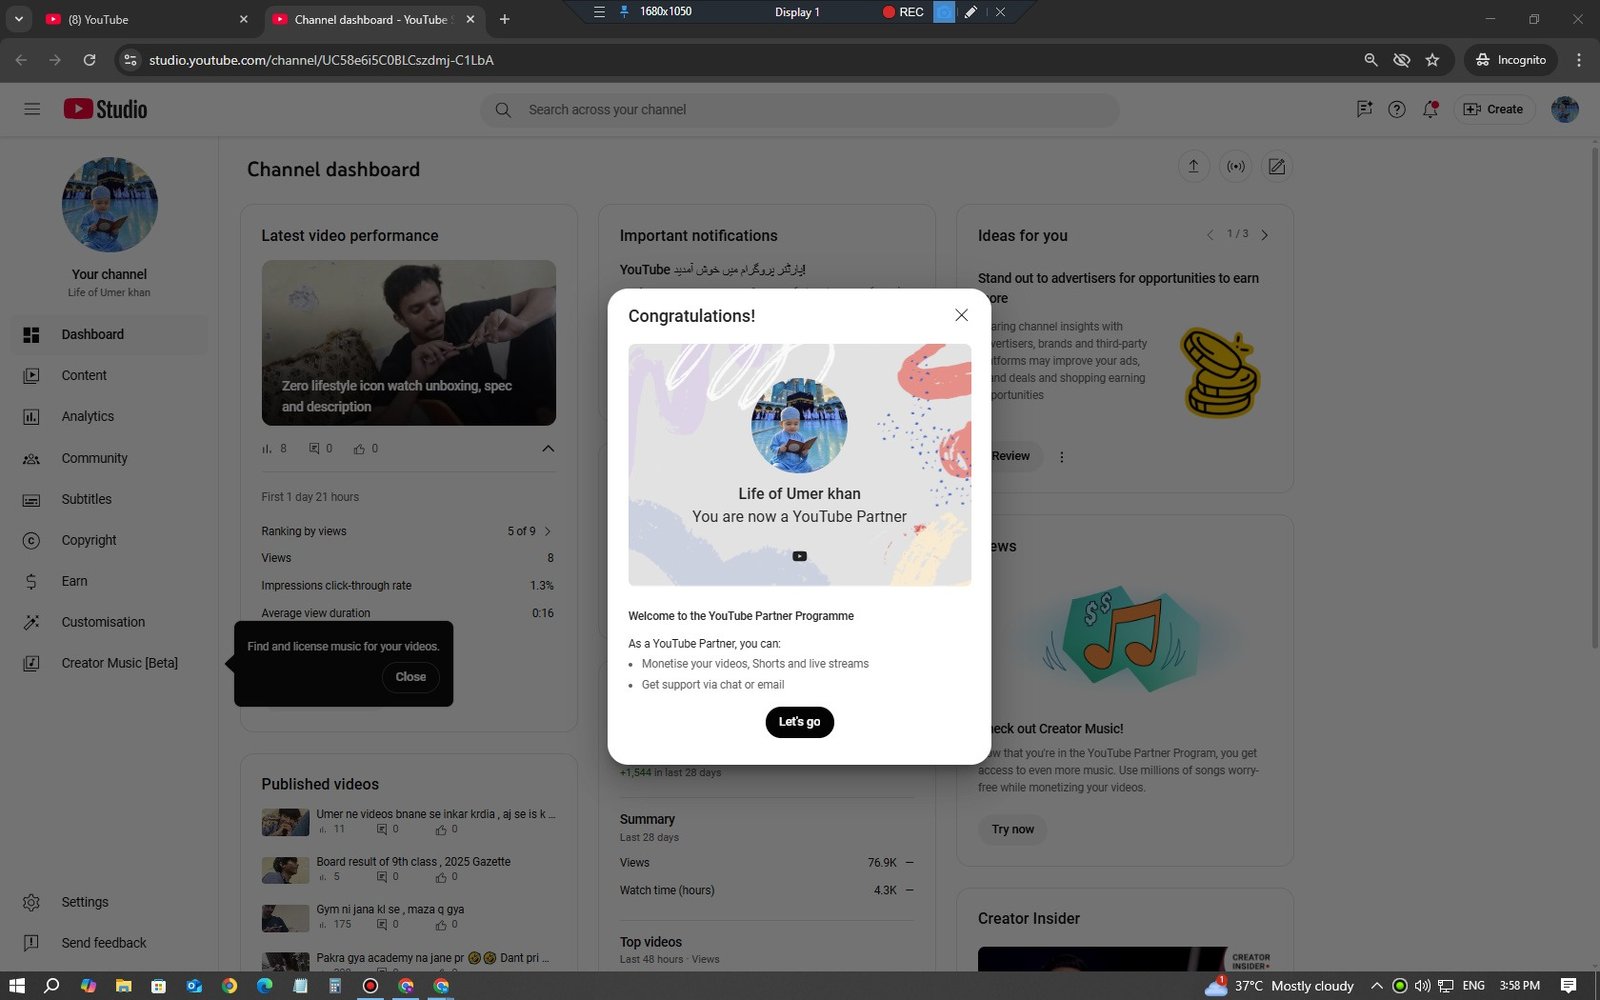Open the tab search dropdown arrow
1600x1000 pixels.
(x=18, y=19)
